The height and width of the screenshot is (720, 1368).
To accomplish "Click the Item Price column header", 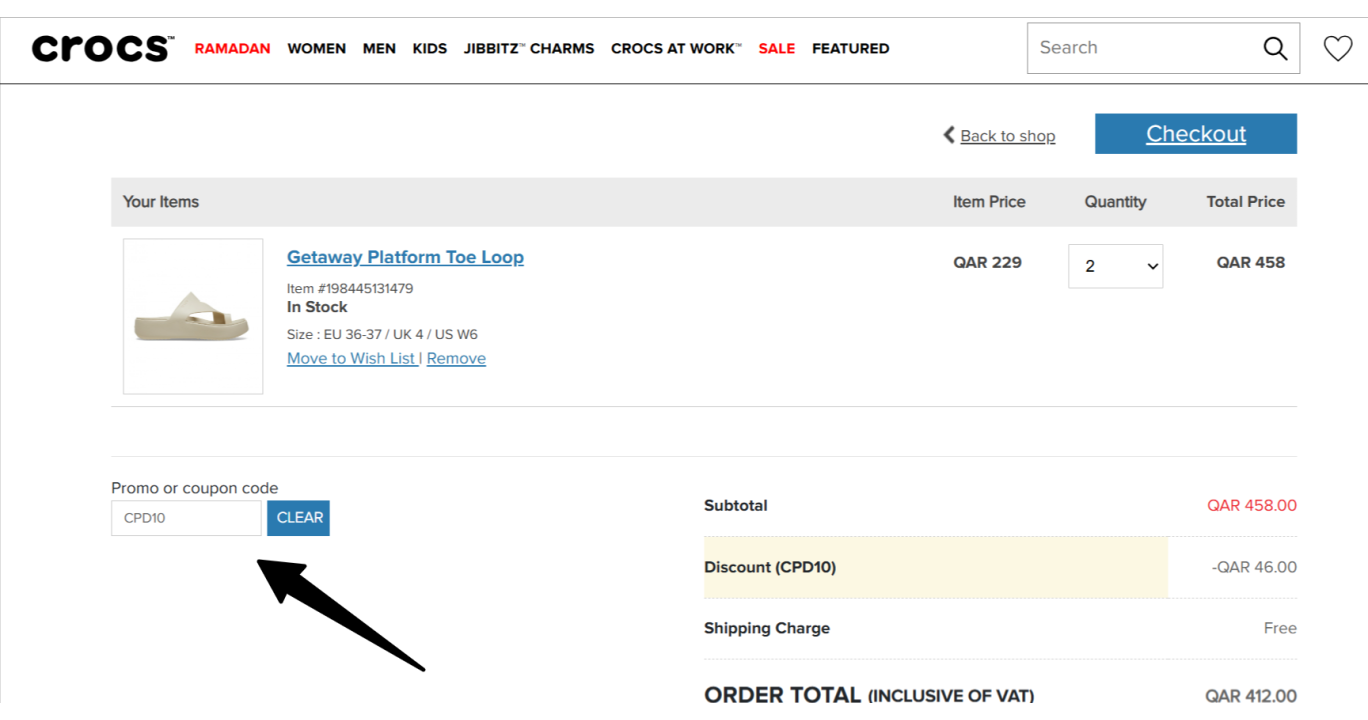I will pyautogui.click(x=989, y=202).
